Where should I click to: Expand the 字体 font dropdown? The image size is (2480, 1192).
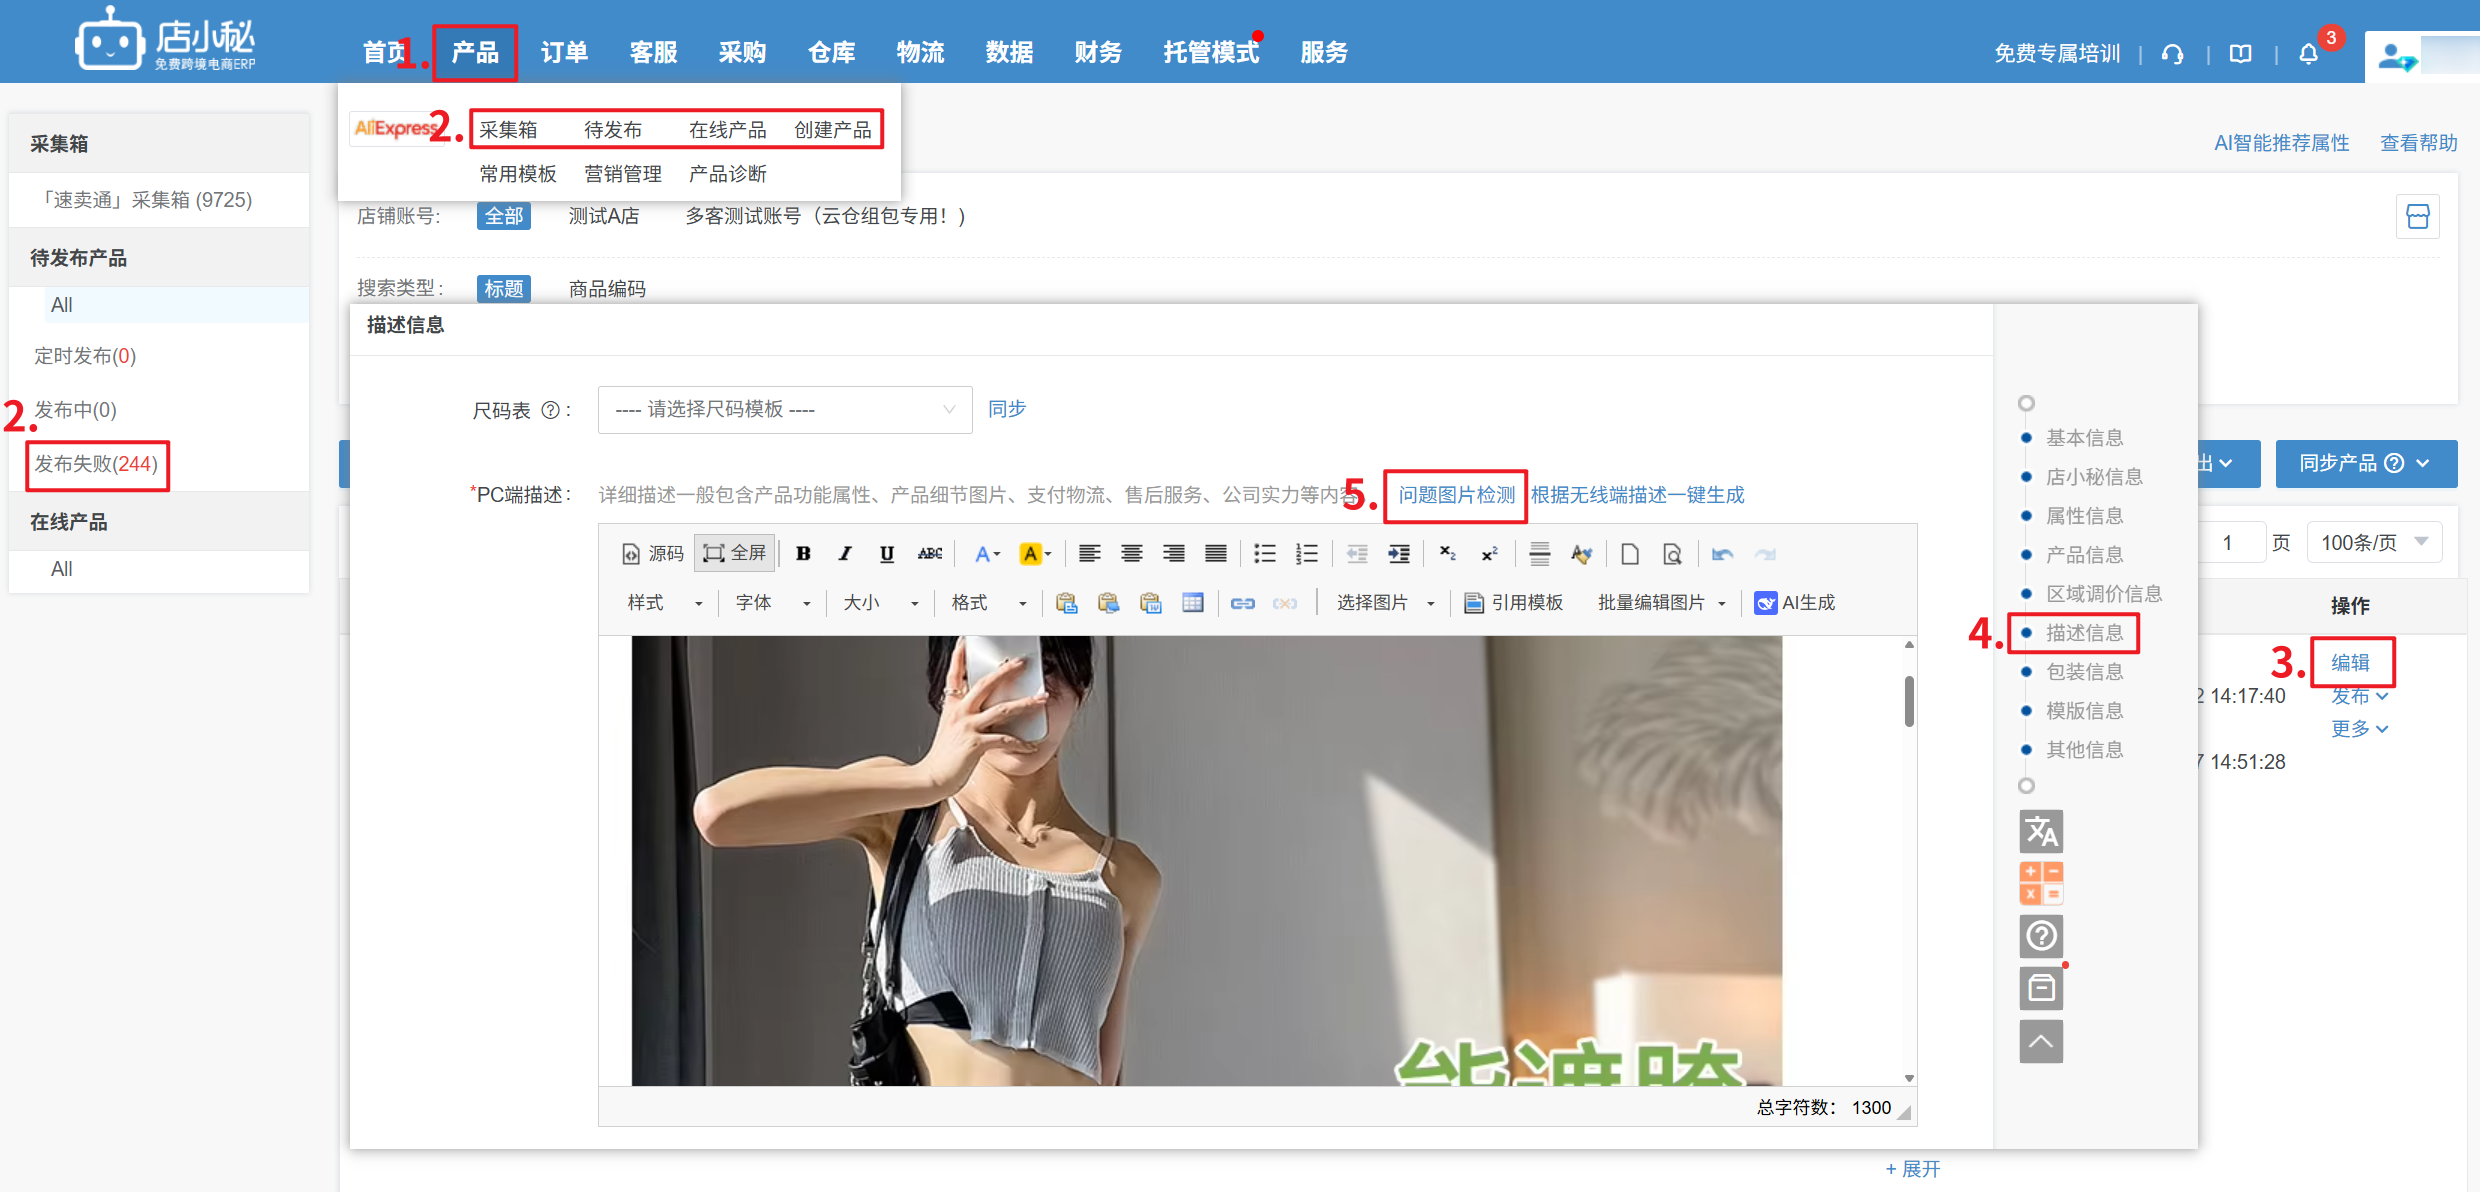click(772, 602)
